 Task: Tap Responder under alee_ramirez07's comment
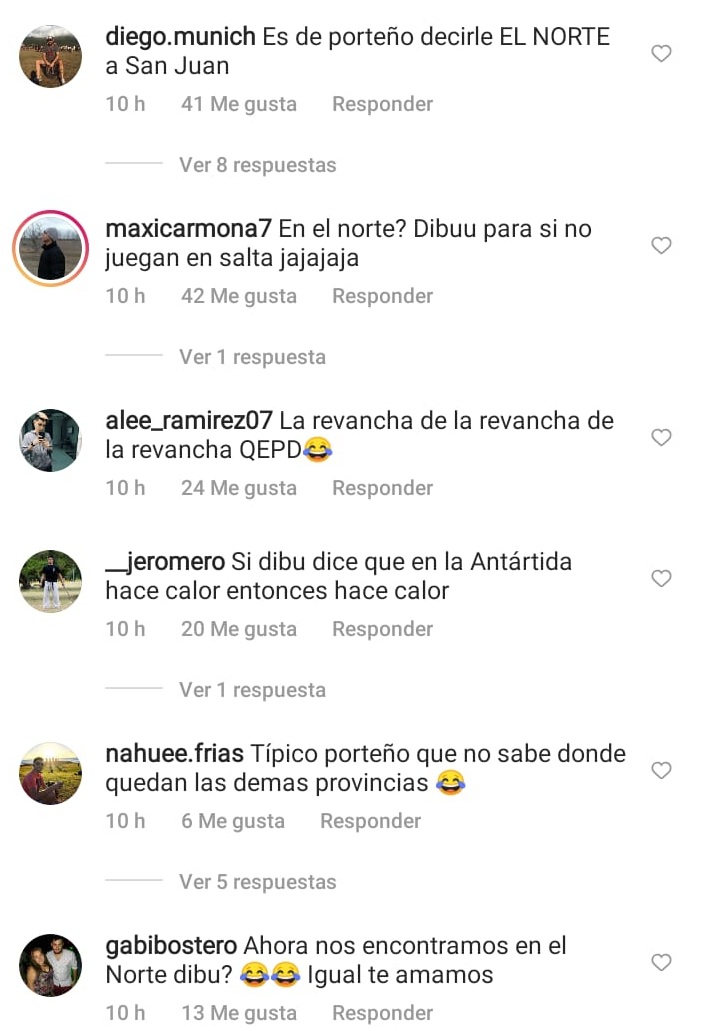(382, 488)
